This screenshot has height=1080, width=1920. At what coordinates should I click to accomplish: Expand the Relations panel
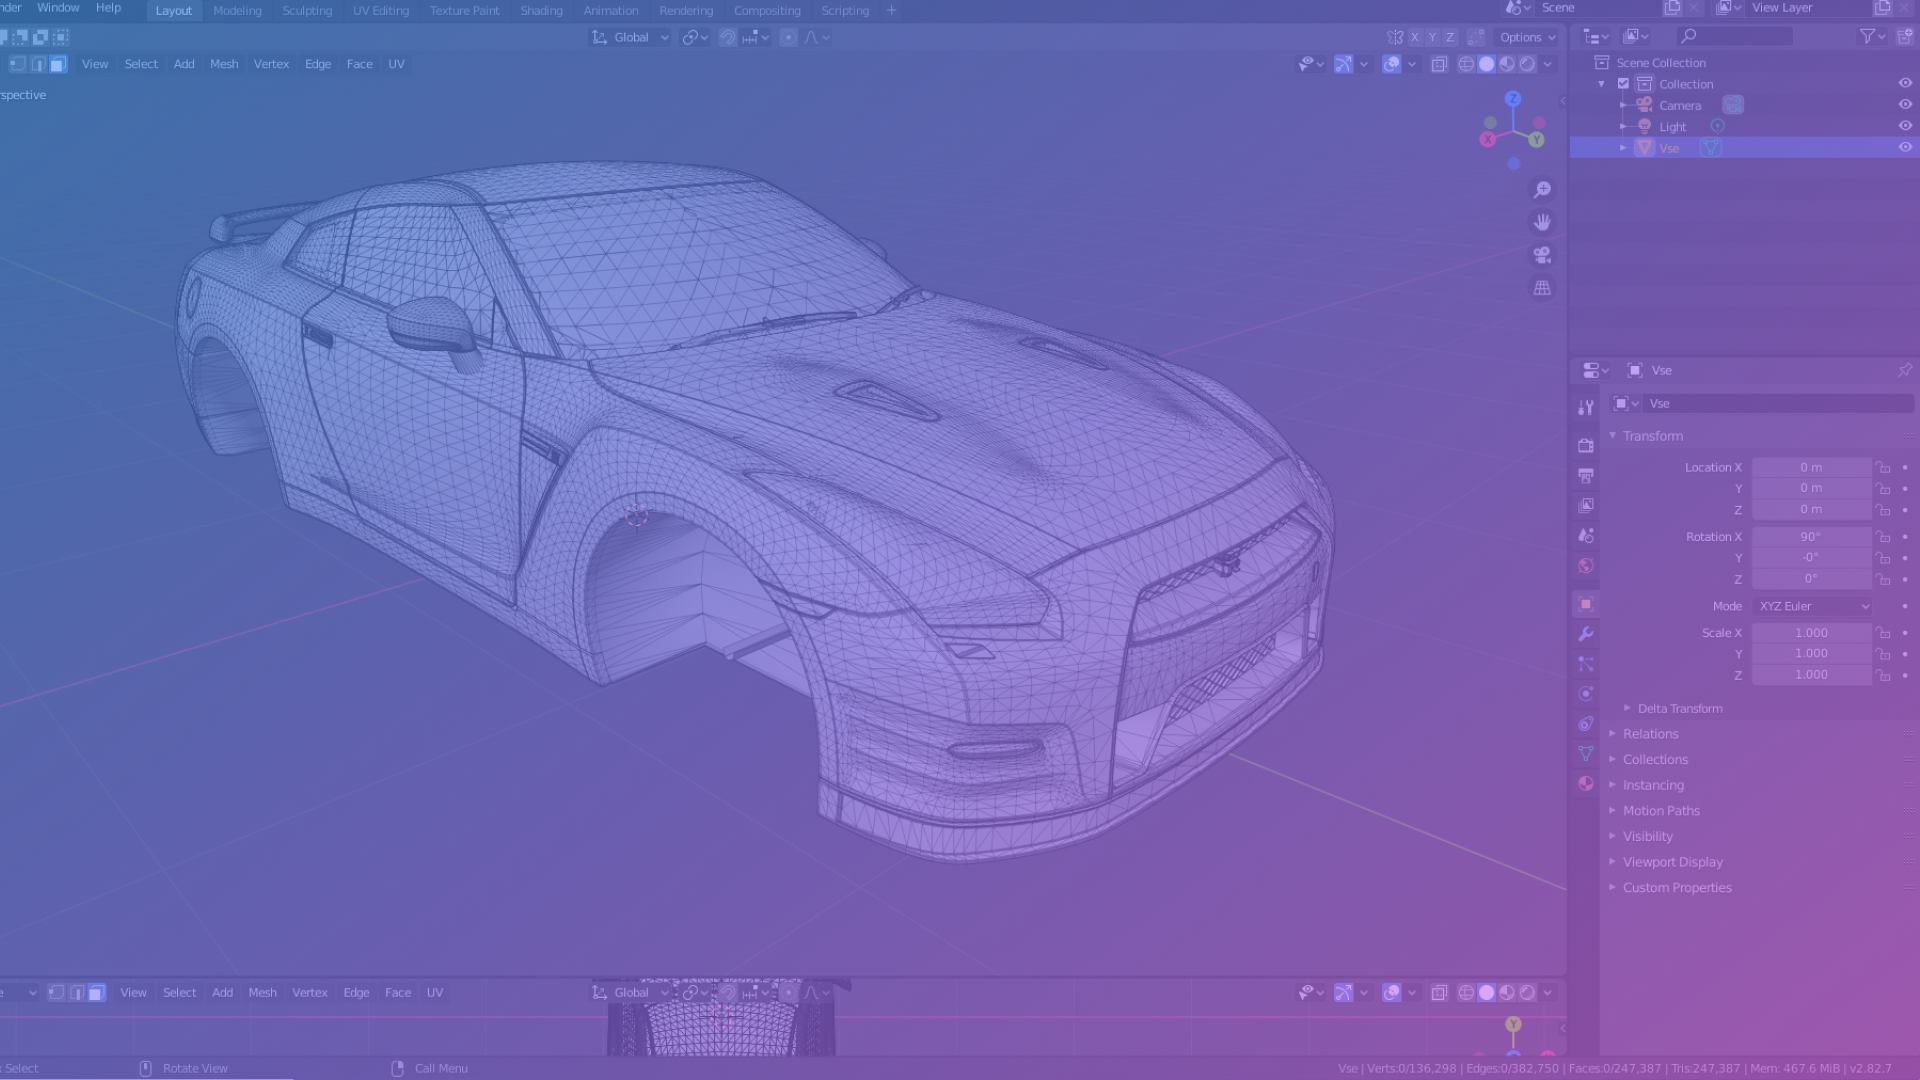(1650, 734)
